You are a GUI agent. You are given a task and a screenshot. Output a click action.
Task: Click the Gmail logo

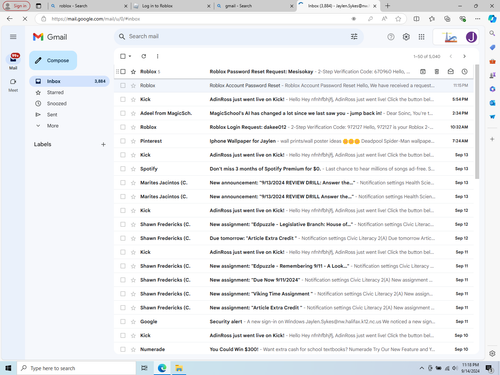click(50, 37)
